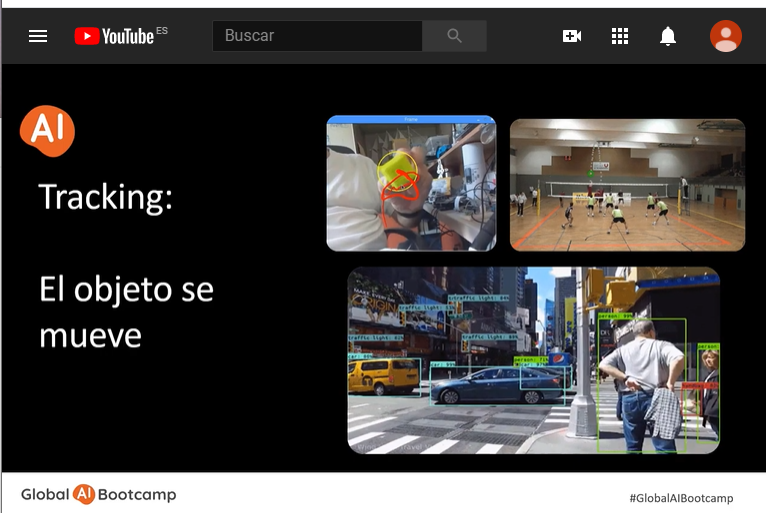Click the orange AI logo on the slide
This screenshot has height=513, width=766.
[47, 131]
